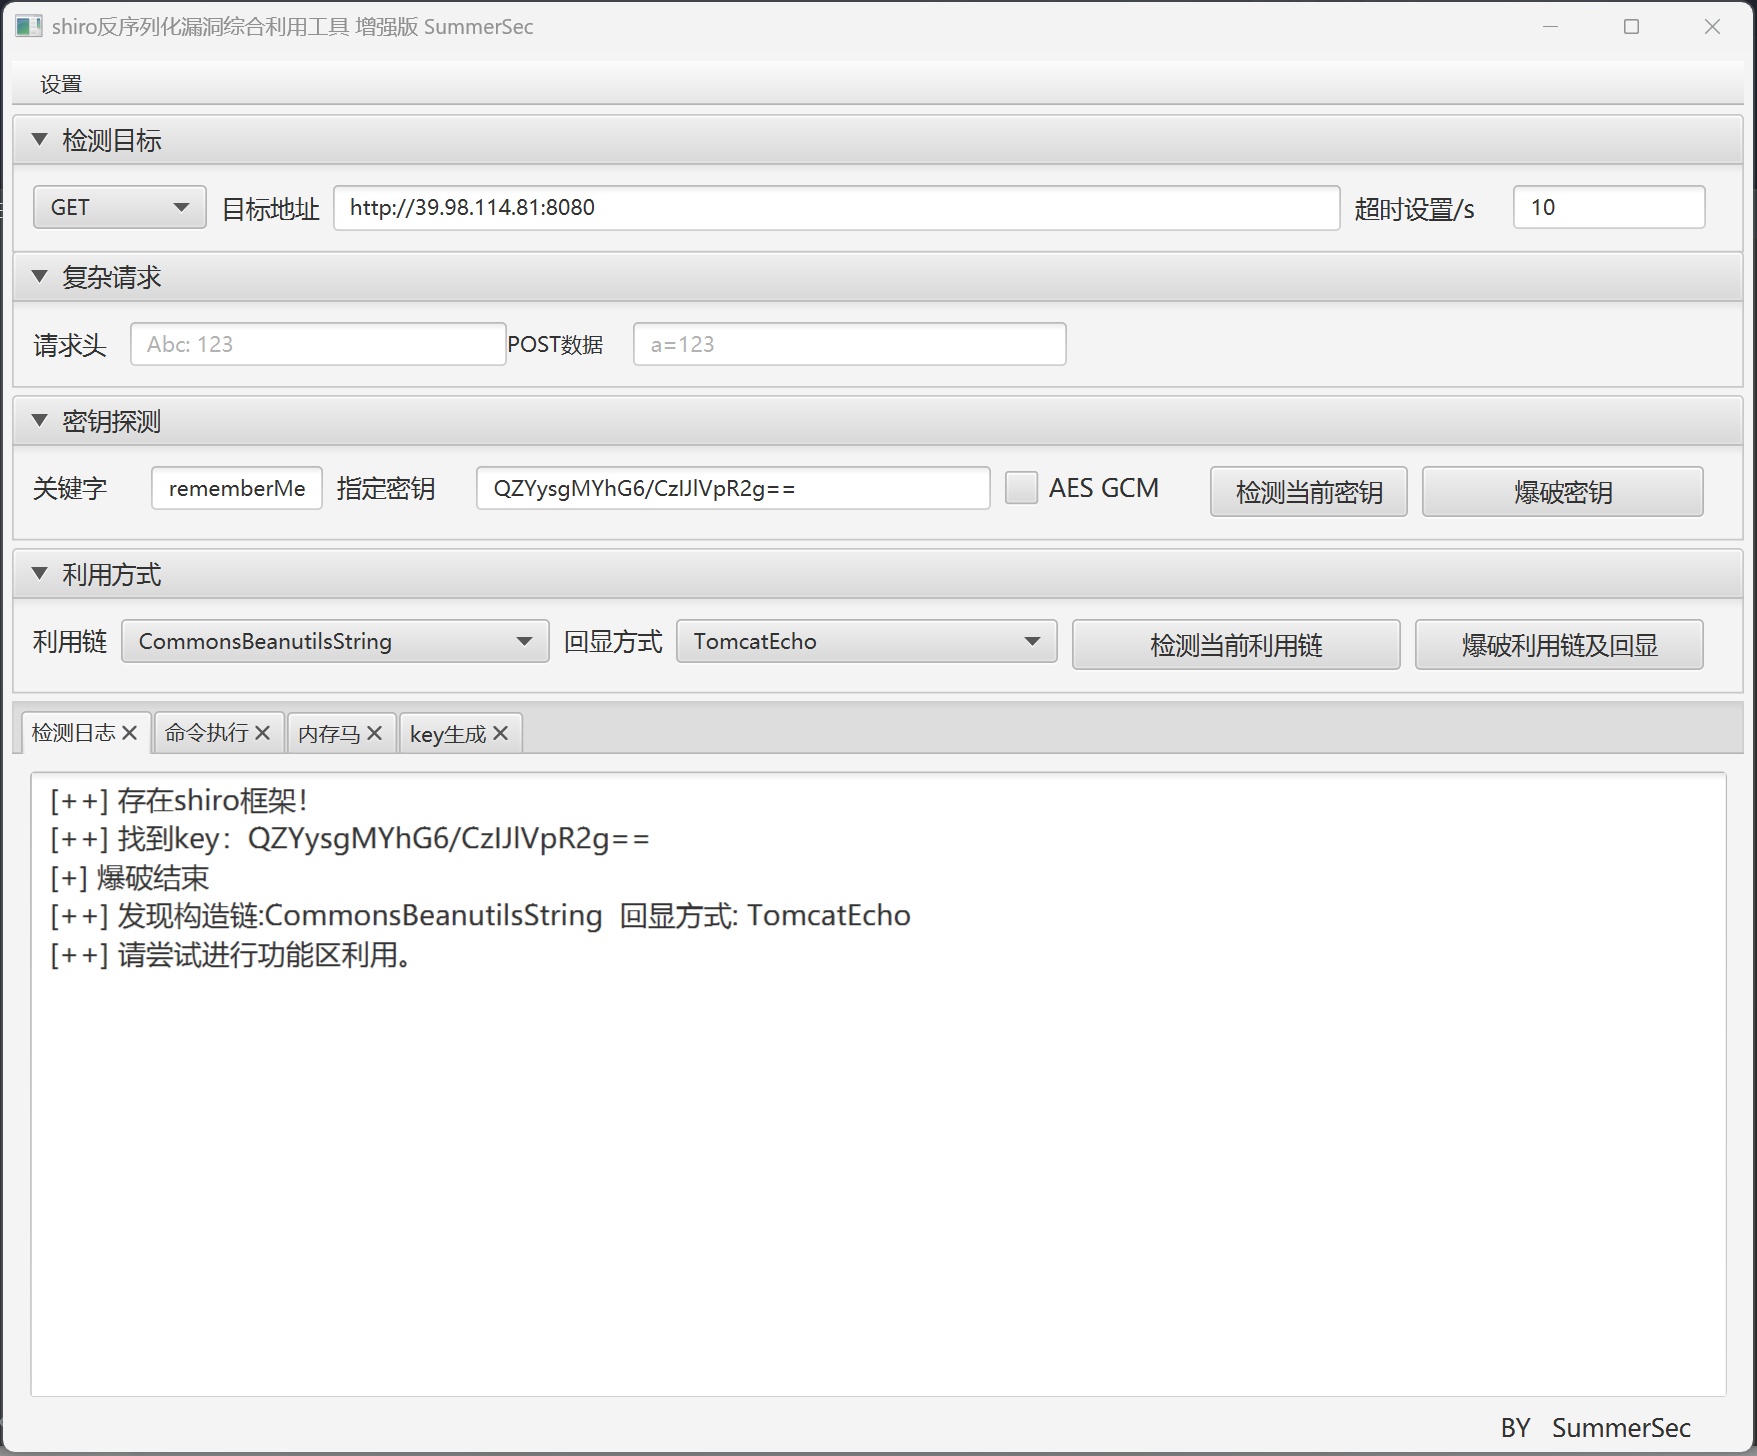The image size is (1757, 1456).
Task: Minimize the shiro tool window
Action: click(x=1550, y=26)
